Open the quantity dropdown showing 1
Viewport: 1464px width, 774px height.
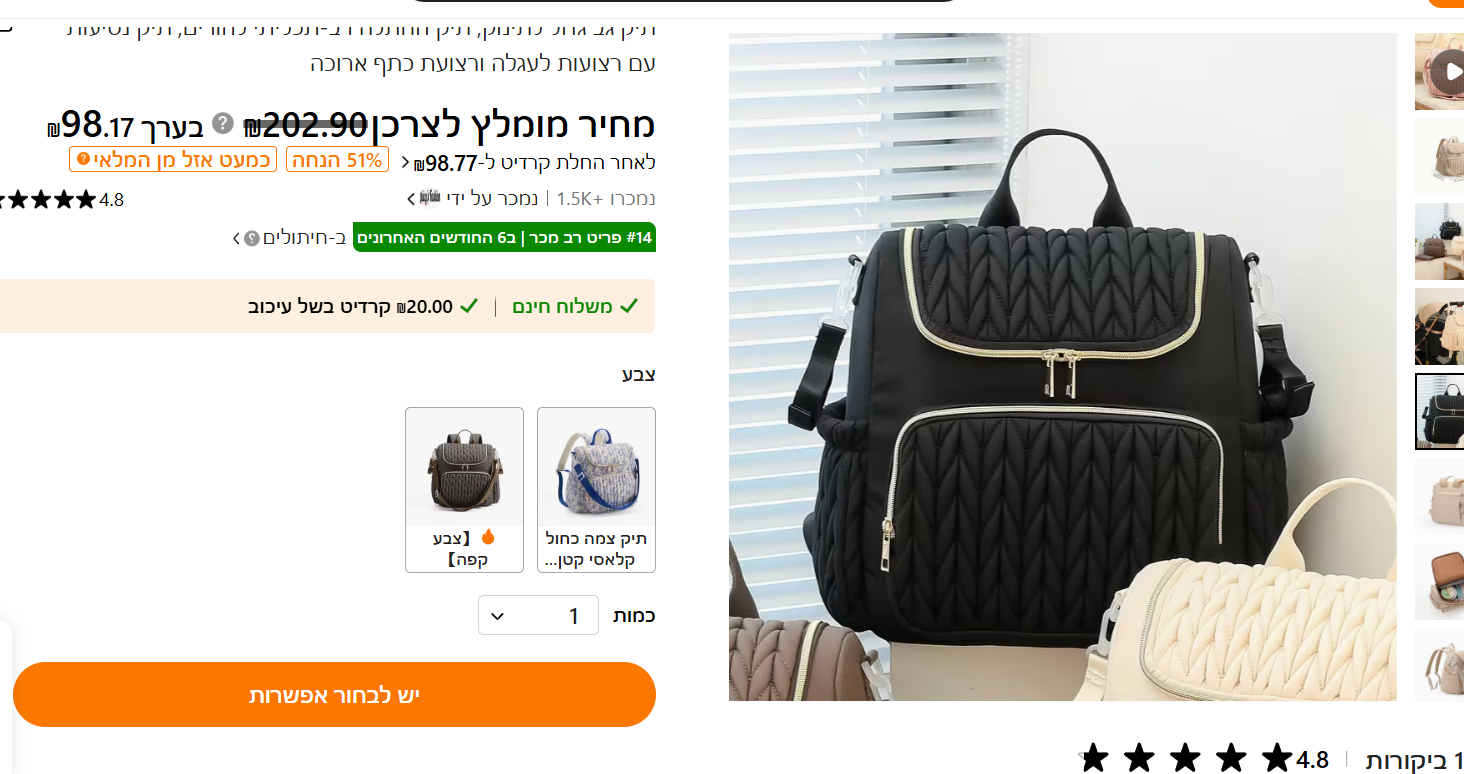(x=538, y=615)
